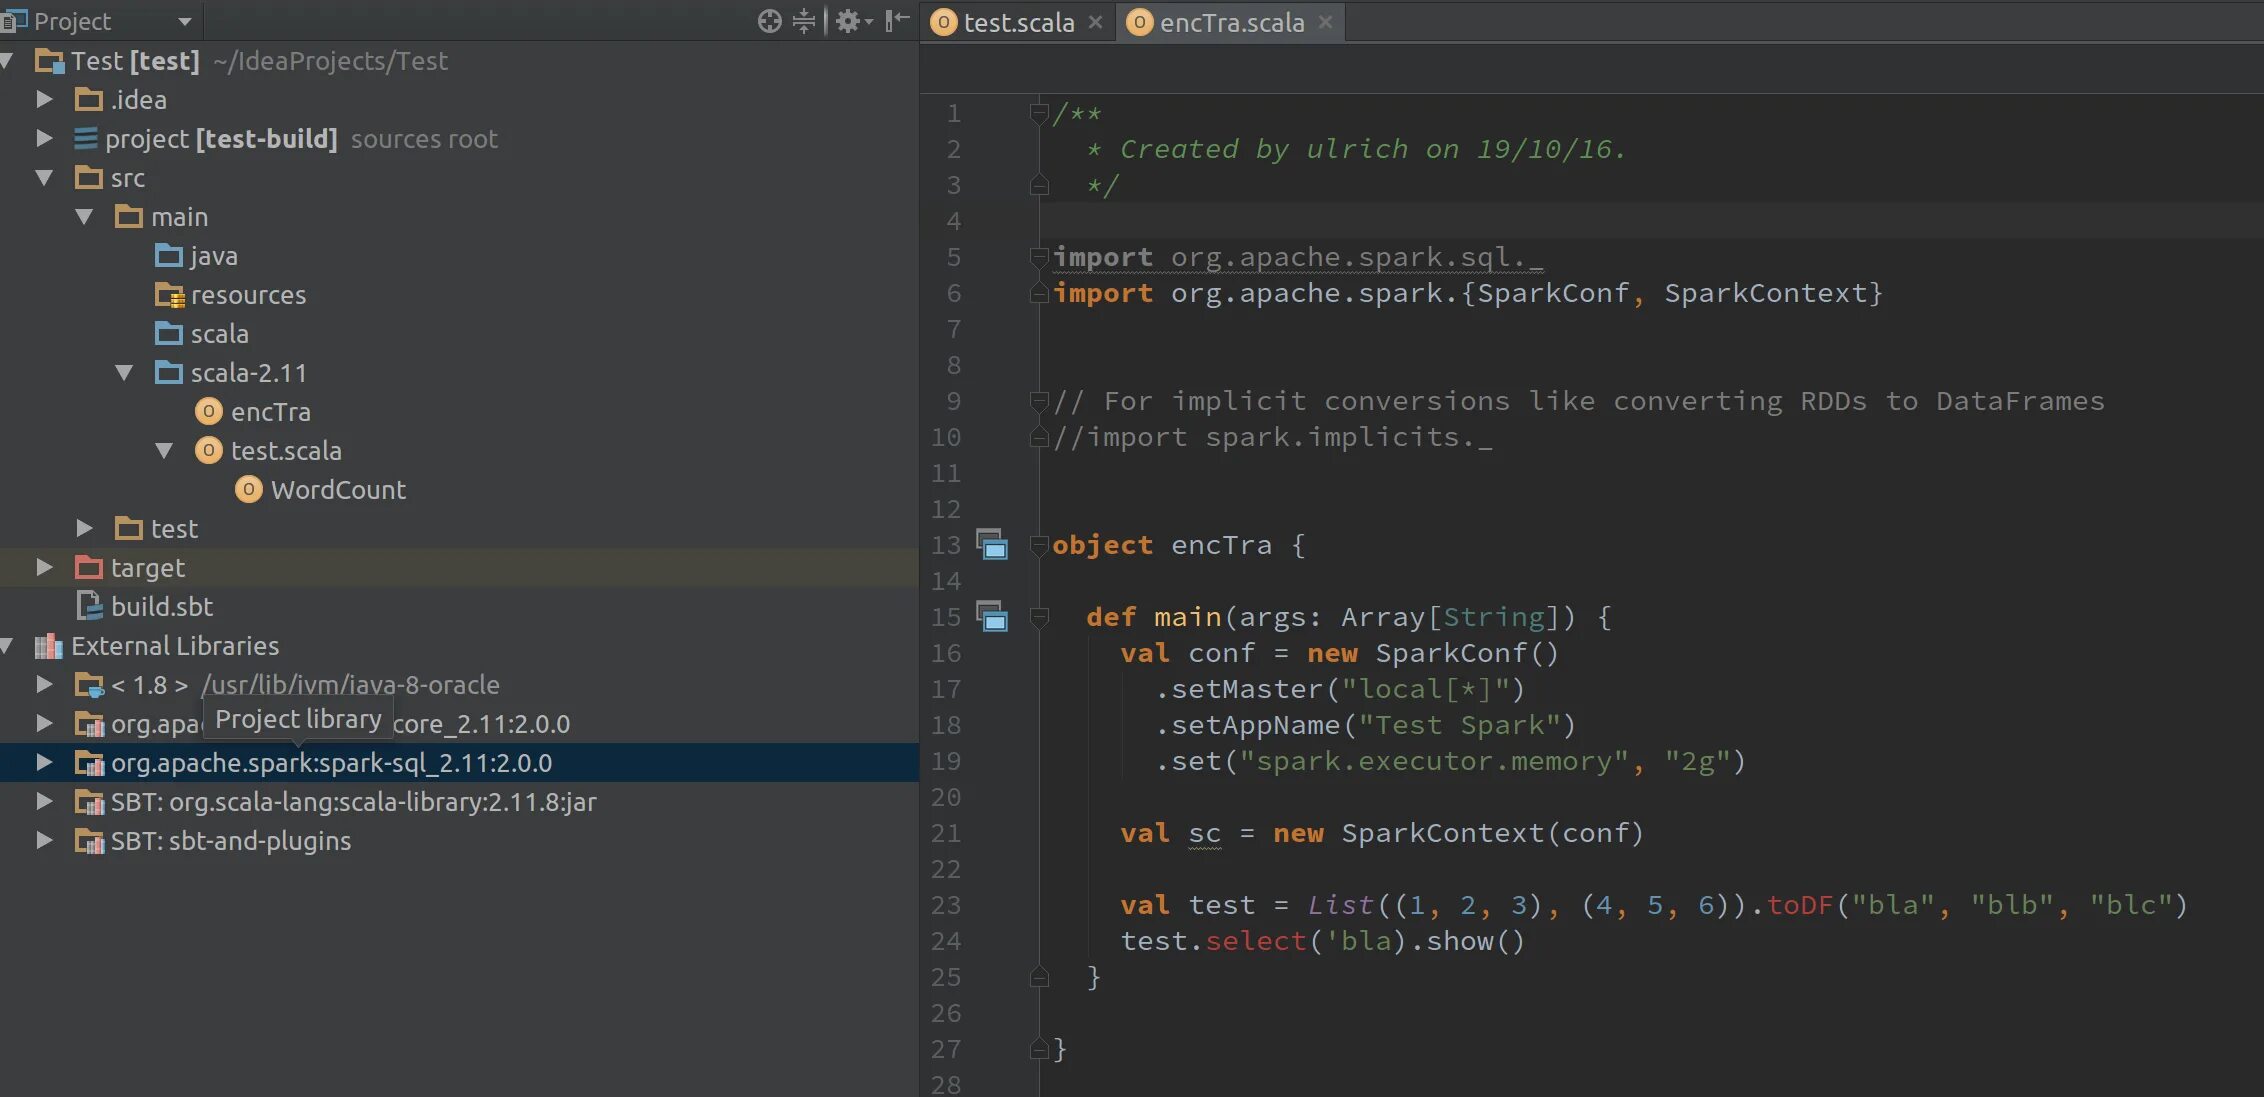Click the hide Project panel icon
Viewport: 2264px width, 1097px height.
coord(897,21)
